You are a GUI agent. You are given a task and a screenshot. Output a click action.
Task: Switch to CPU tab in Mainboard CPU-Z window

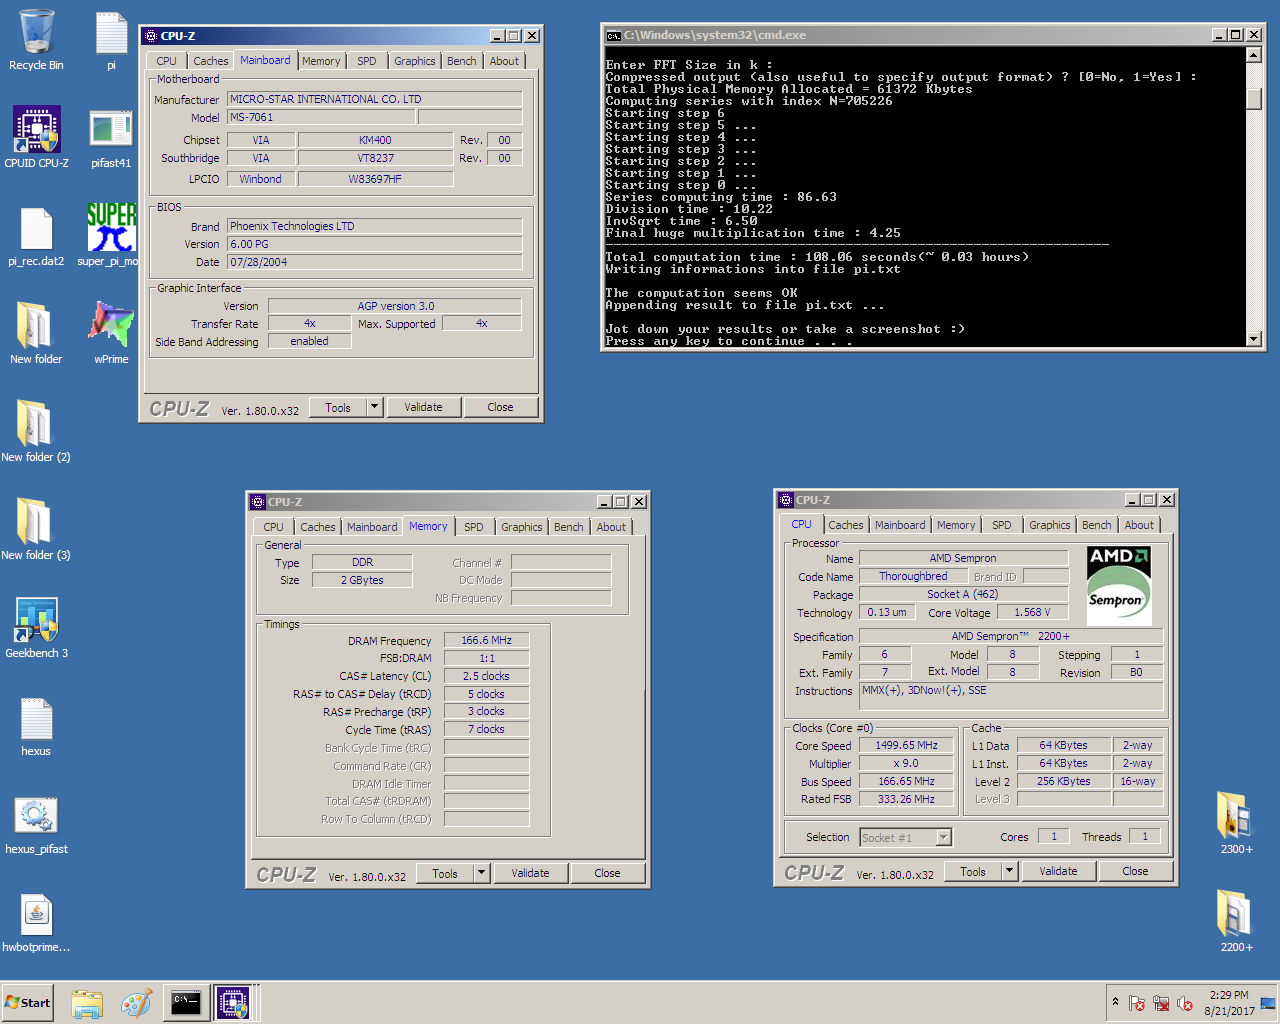tap(166, 61)
